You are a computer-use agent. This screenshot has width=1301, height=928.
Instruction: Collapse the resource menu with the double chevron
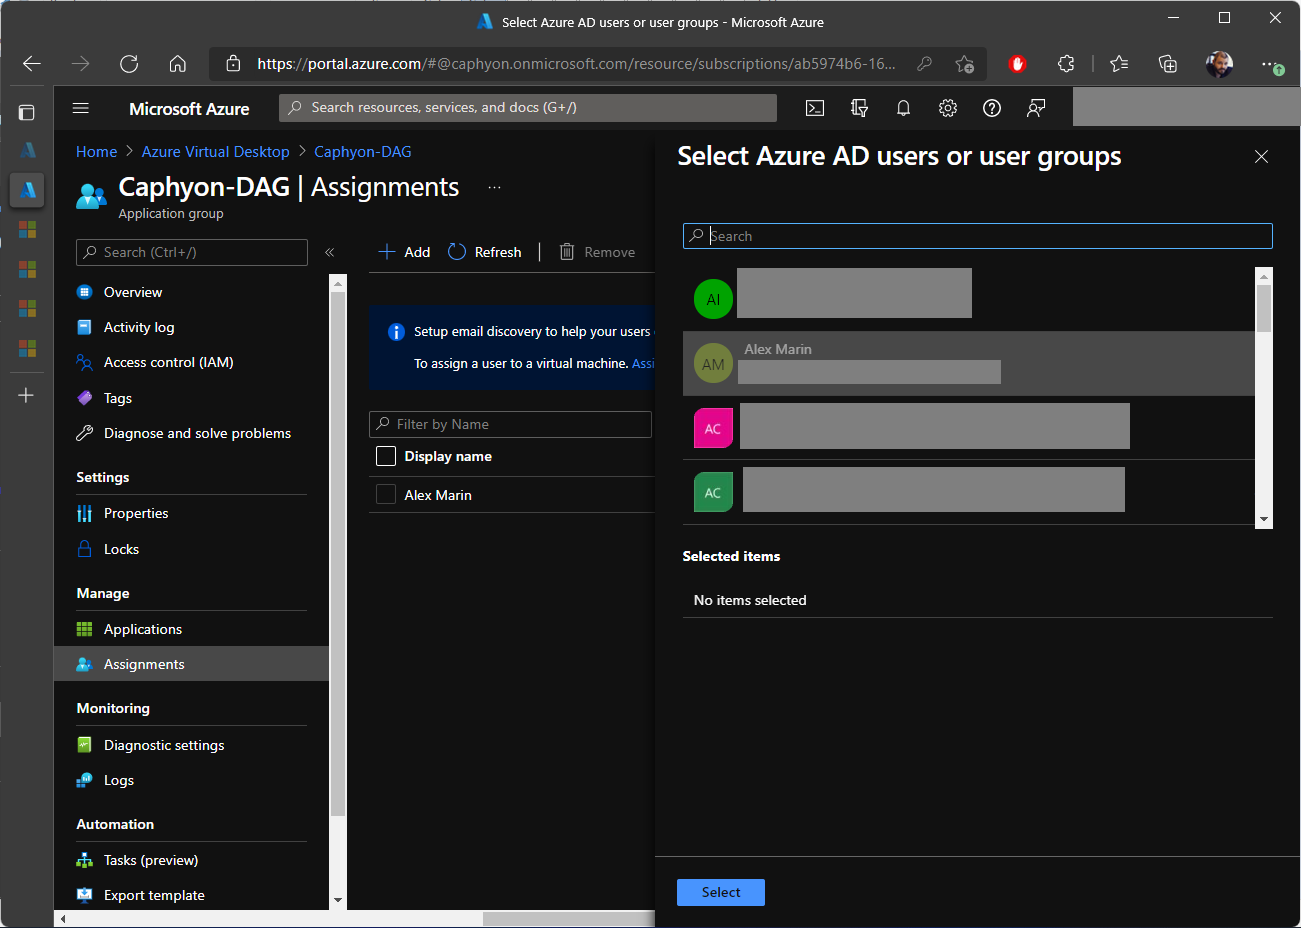[329, 252]
